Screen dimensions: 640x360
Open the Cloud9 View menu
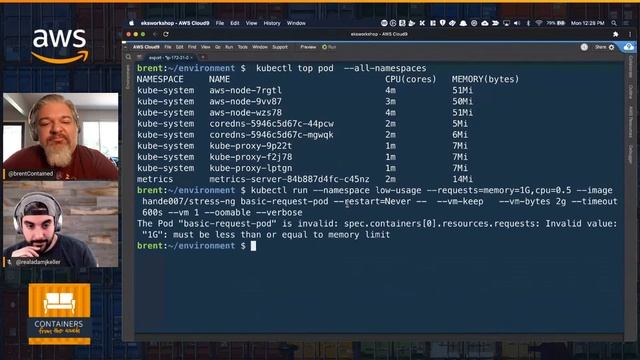[205, 47]
